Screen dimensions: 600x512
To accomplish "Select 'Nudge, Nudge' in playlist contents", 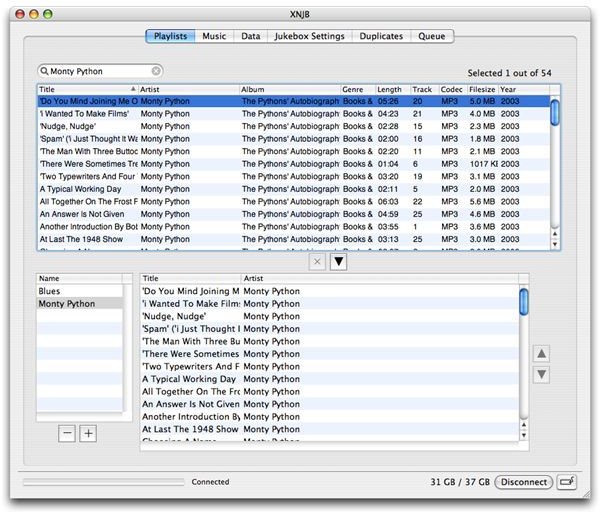I will (330, 316).
